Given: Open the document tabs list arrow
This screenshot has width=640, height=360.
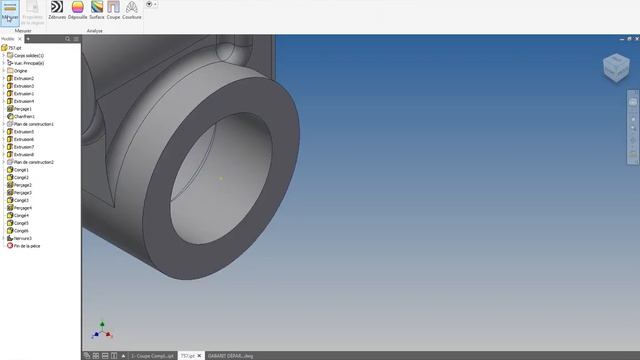Looking at the screenshot, I should click(x=123, y=356).
